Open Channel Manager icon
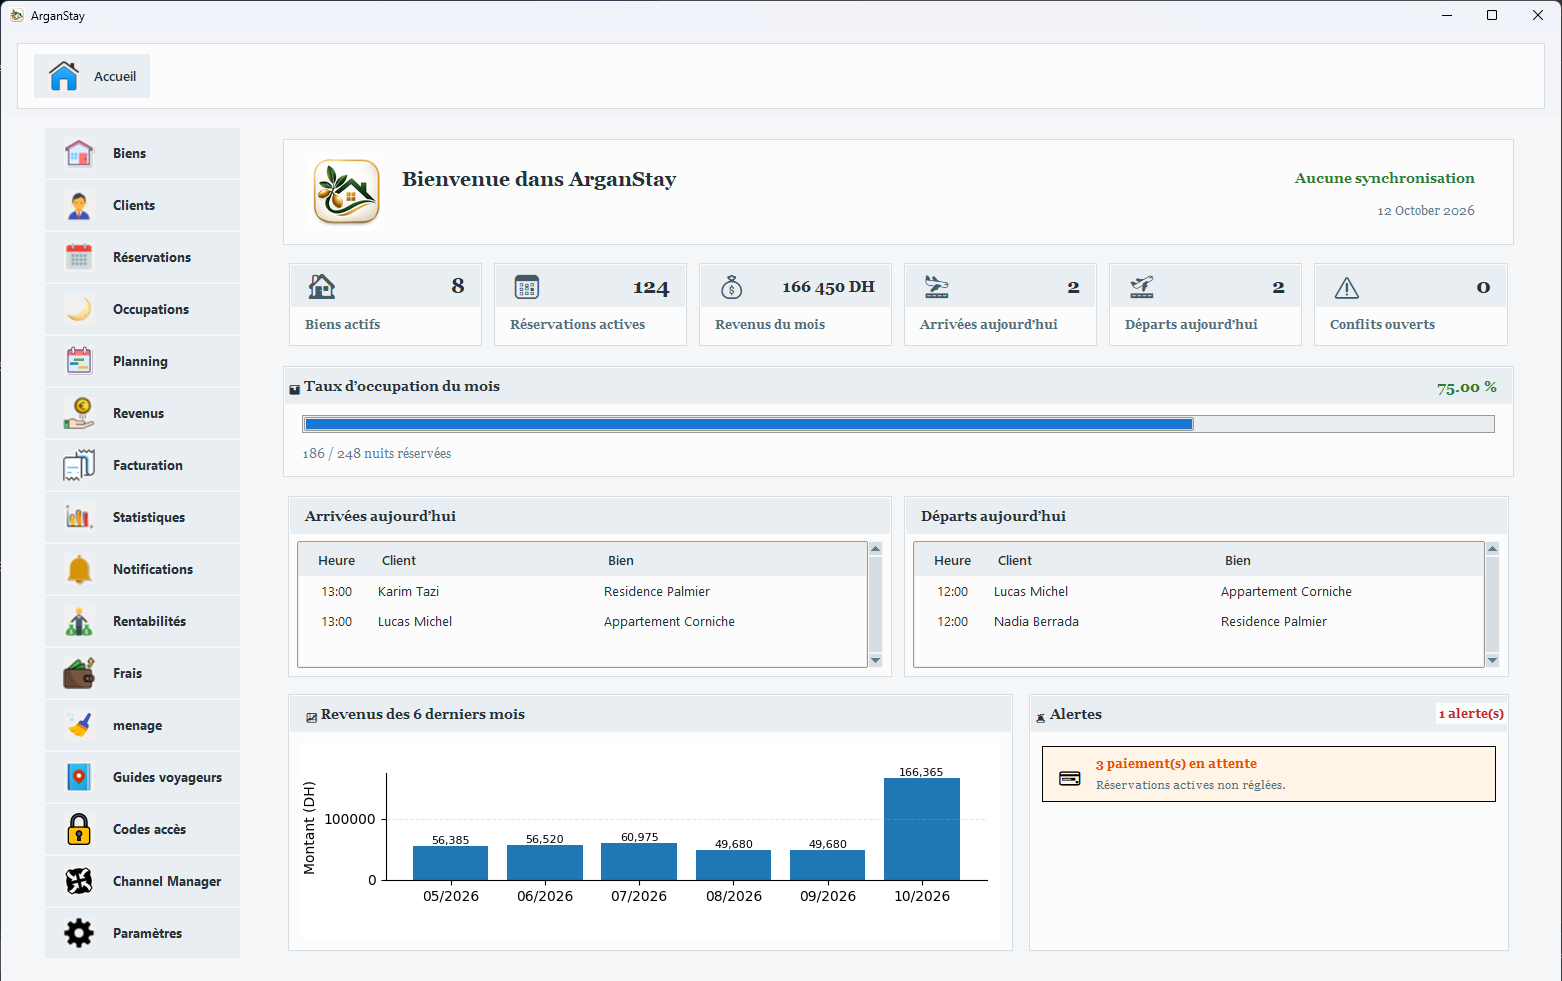The height and width of the screenshot is (981, 1562). [79, 881]
